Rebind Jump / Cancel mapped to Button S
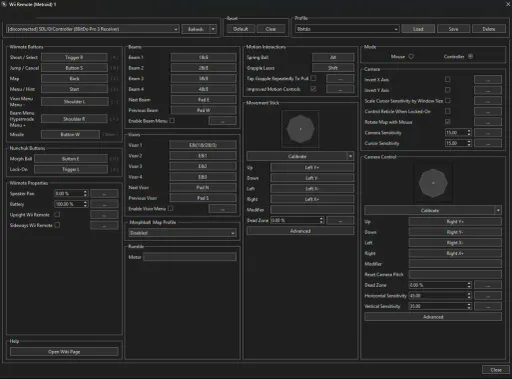Screen dimensions: 512x379 pyautogui.click(x=74, y=68)
